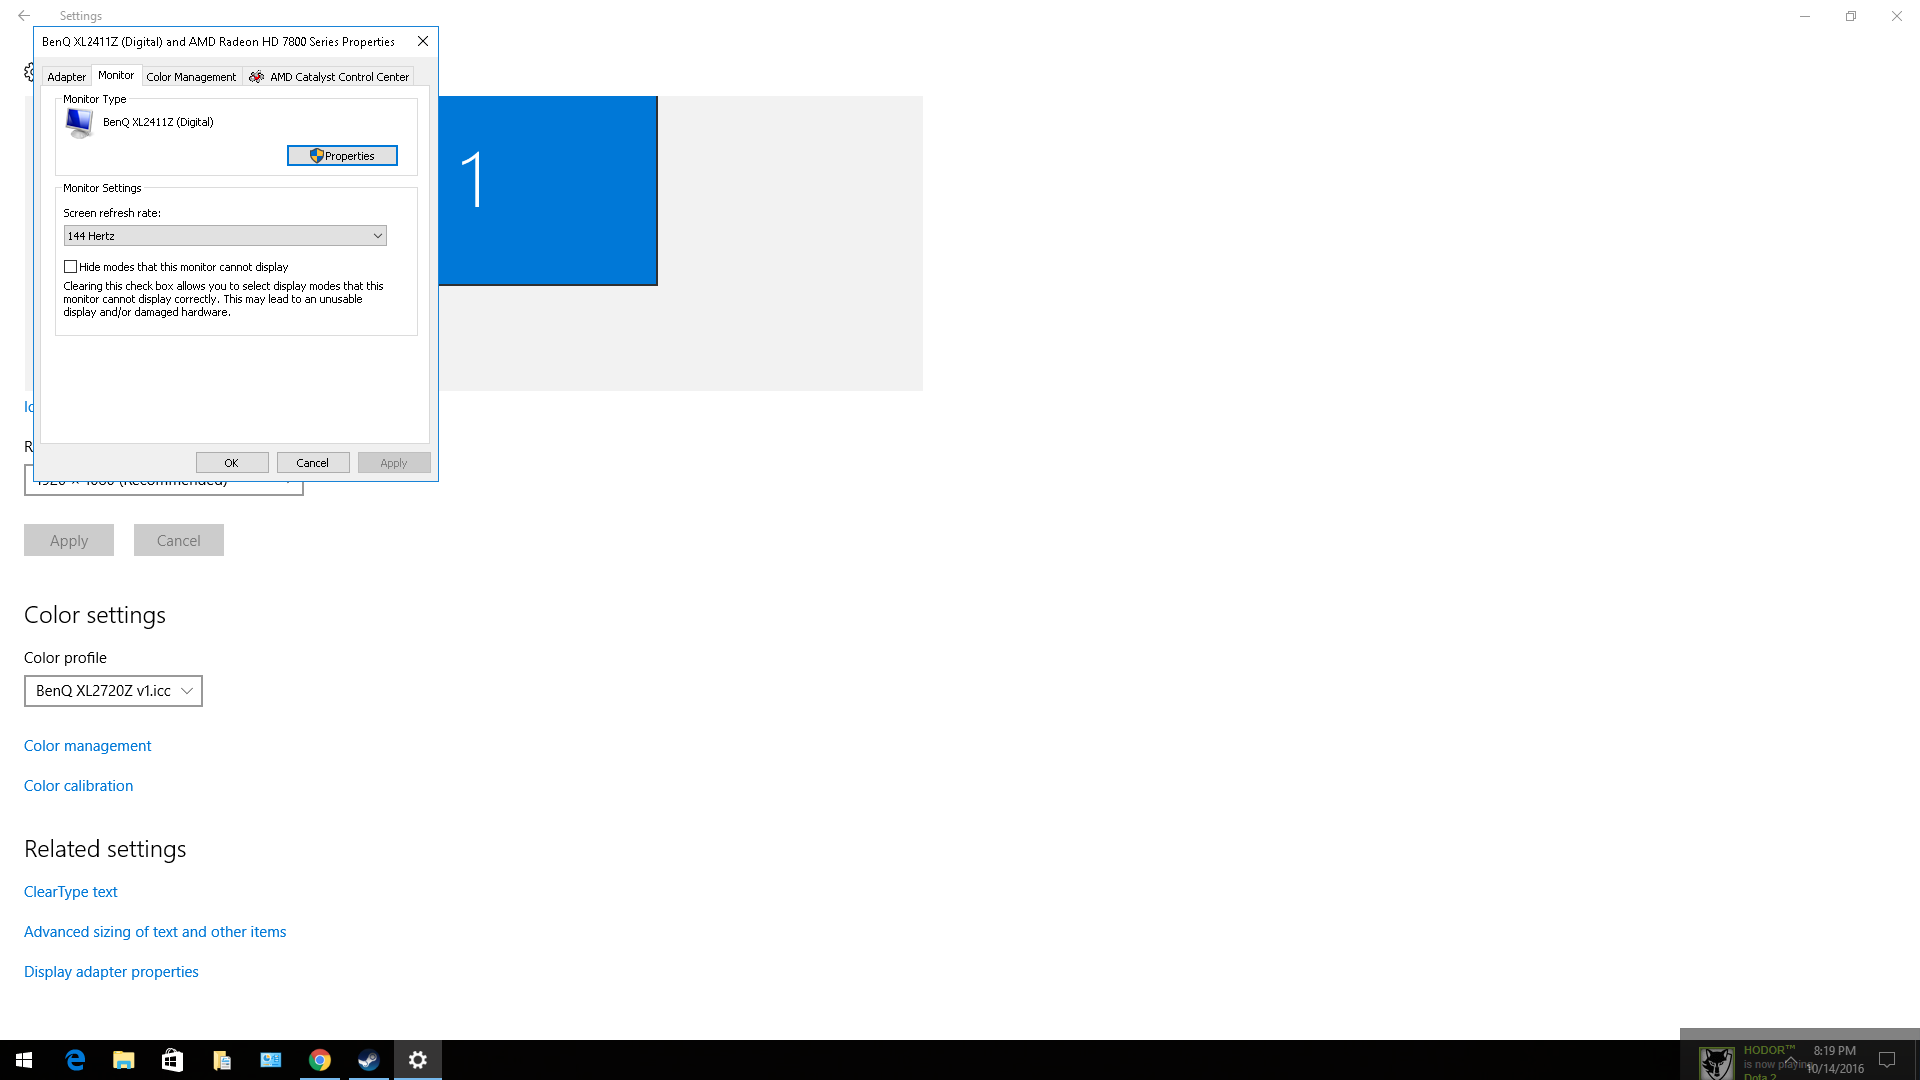The image size is (1920, 1080).
Task: Click the Adapter tab in properties dialog
Action: click(x=66, y=75)
